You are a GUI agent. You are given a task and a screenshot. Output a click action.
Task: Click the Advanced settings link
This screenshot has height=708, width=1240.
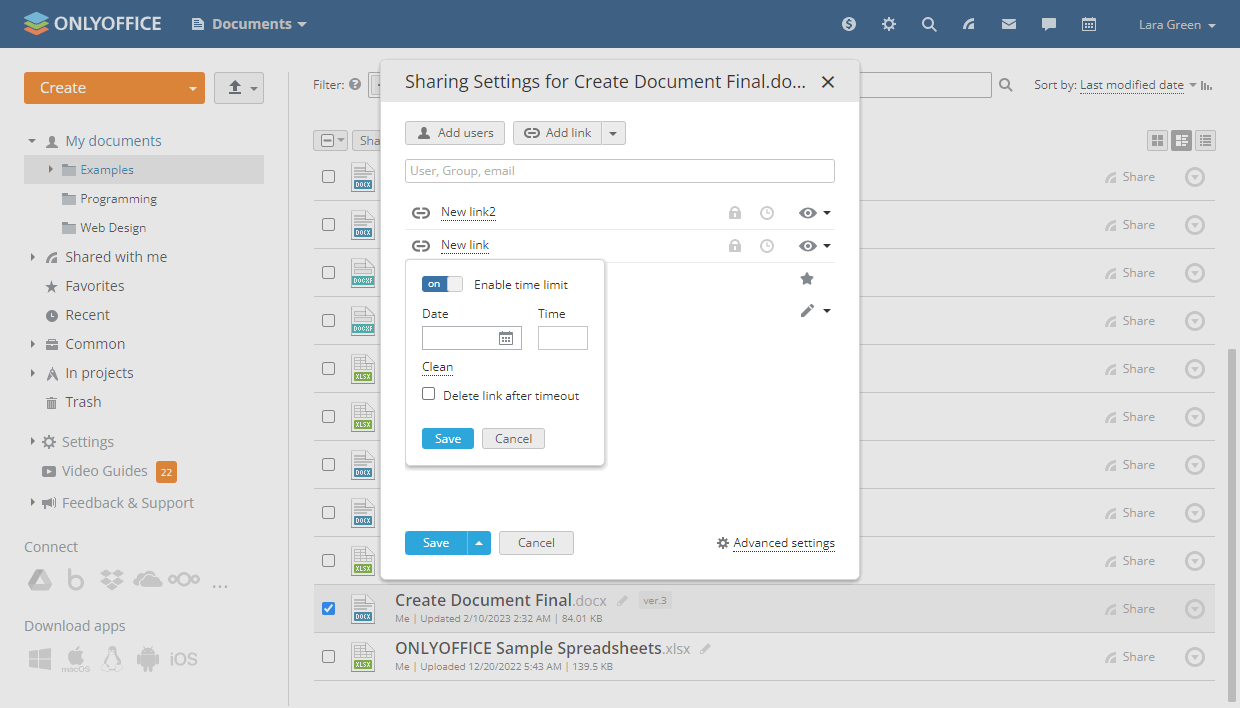pyautogui.click(x=783, y=543)
